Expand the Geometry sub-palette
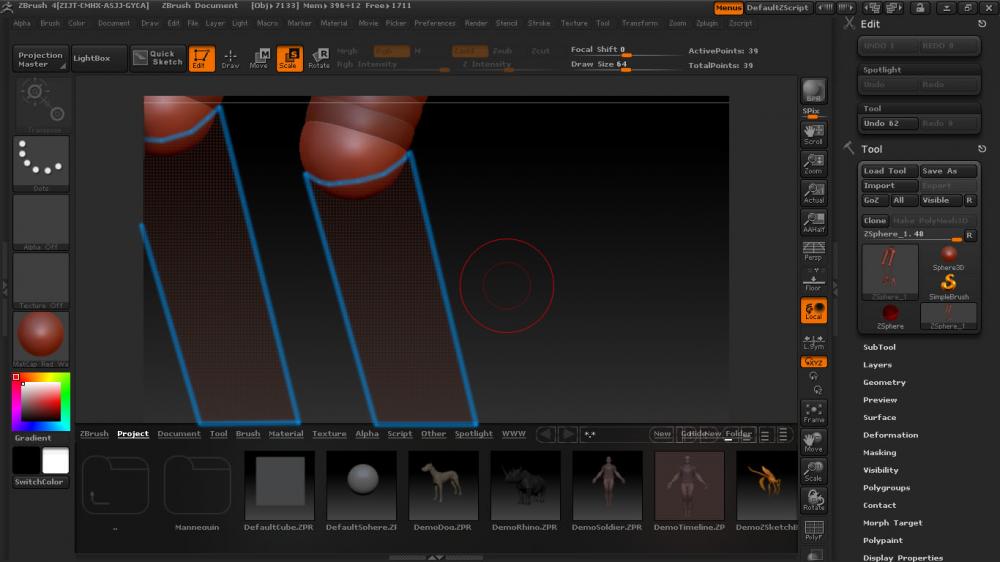Screen dimensions: 1000x562 pos(884,382)
